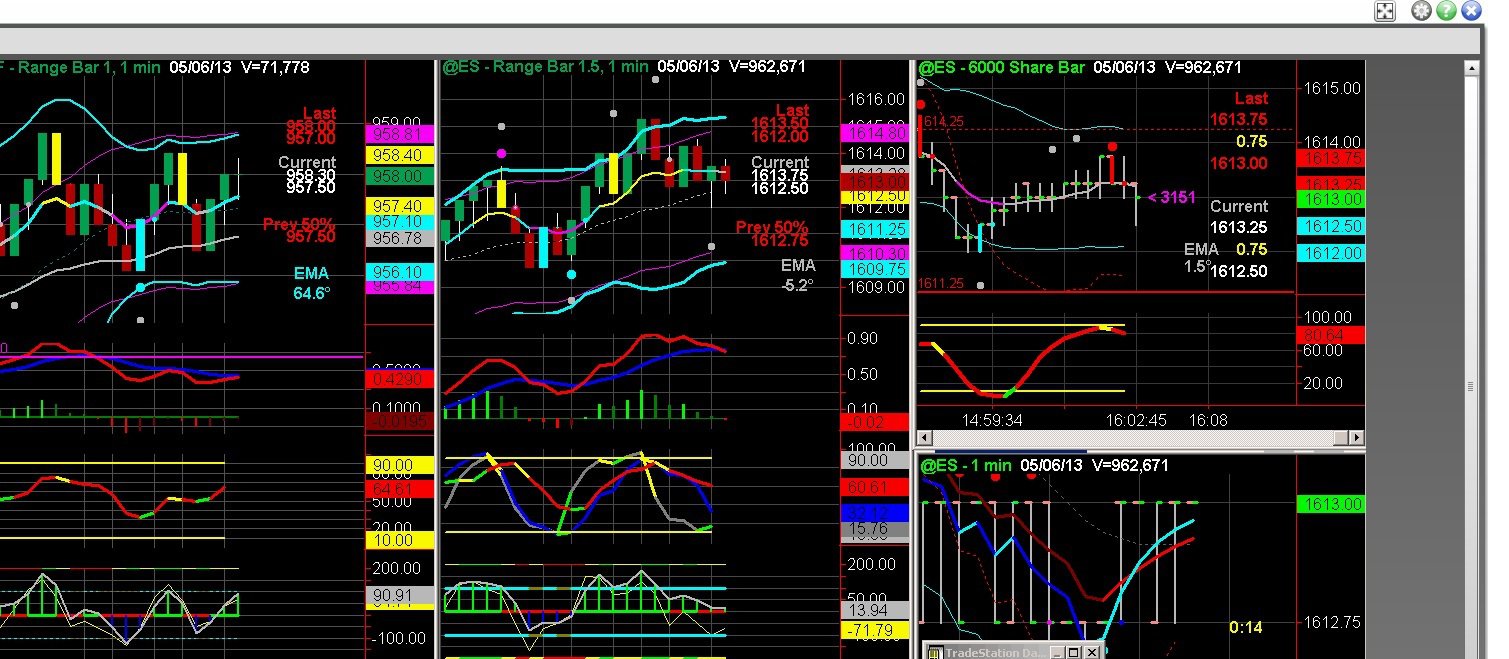The image size is (1509, 659).
Task: Click the 1612.75 axis value in 1 min chart
Action: [1331, 622]
